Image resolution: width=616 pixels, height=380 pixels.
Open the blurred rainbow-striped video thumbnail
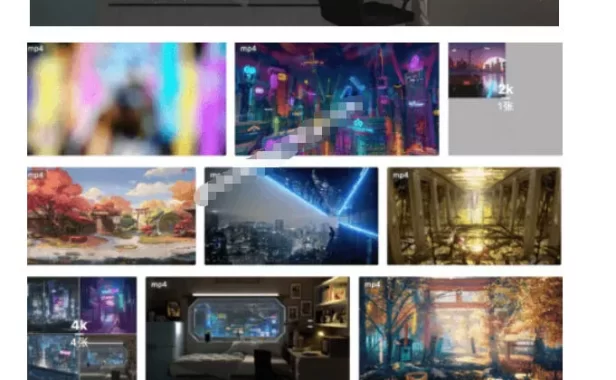pyautogui.click(x=126, y=99)
